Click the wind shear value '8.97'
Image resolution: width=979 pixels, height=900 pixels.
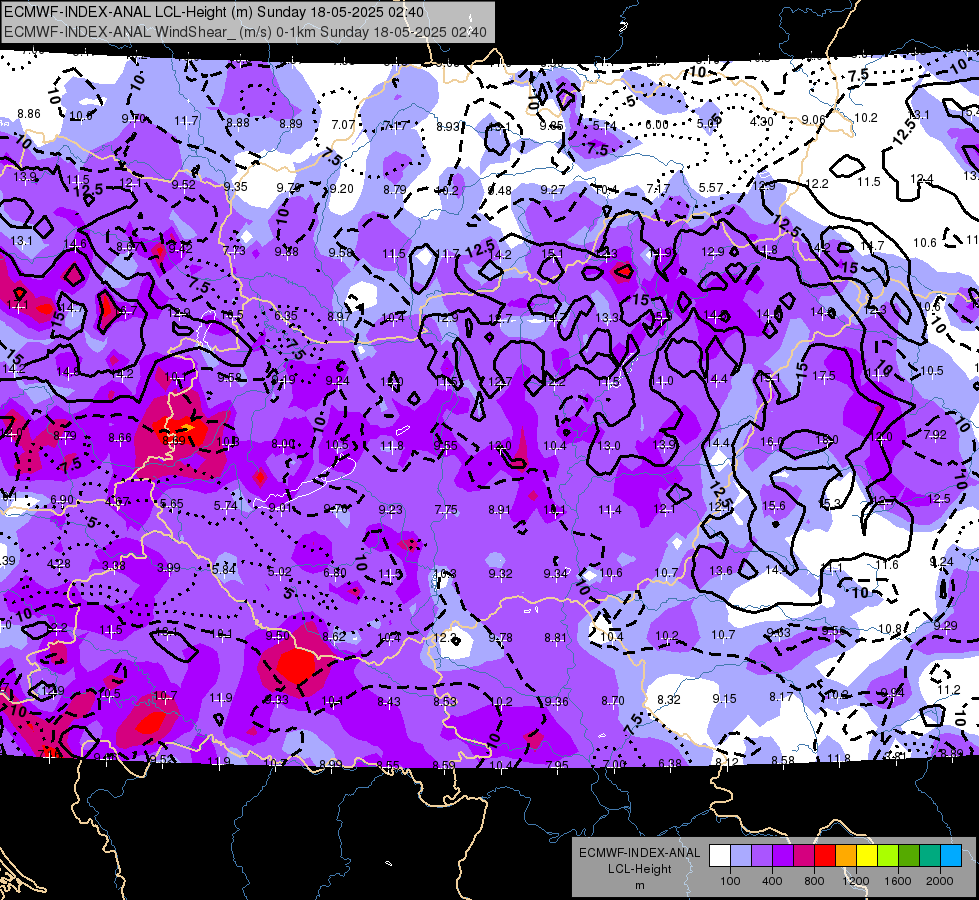tap(339, 317)
